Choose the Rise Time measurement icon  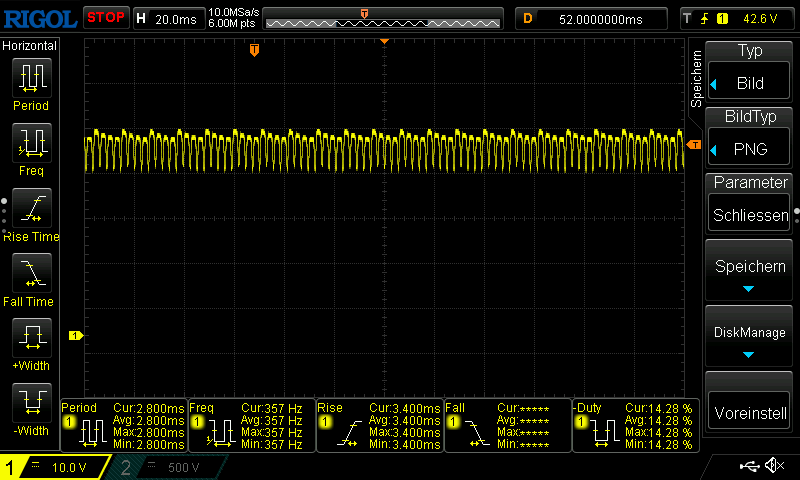tap(30, 208)
